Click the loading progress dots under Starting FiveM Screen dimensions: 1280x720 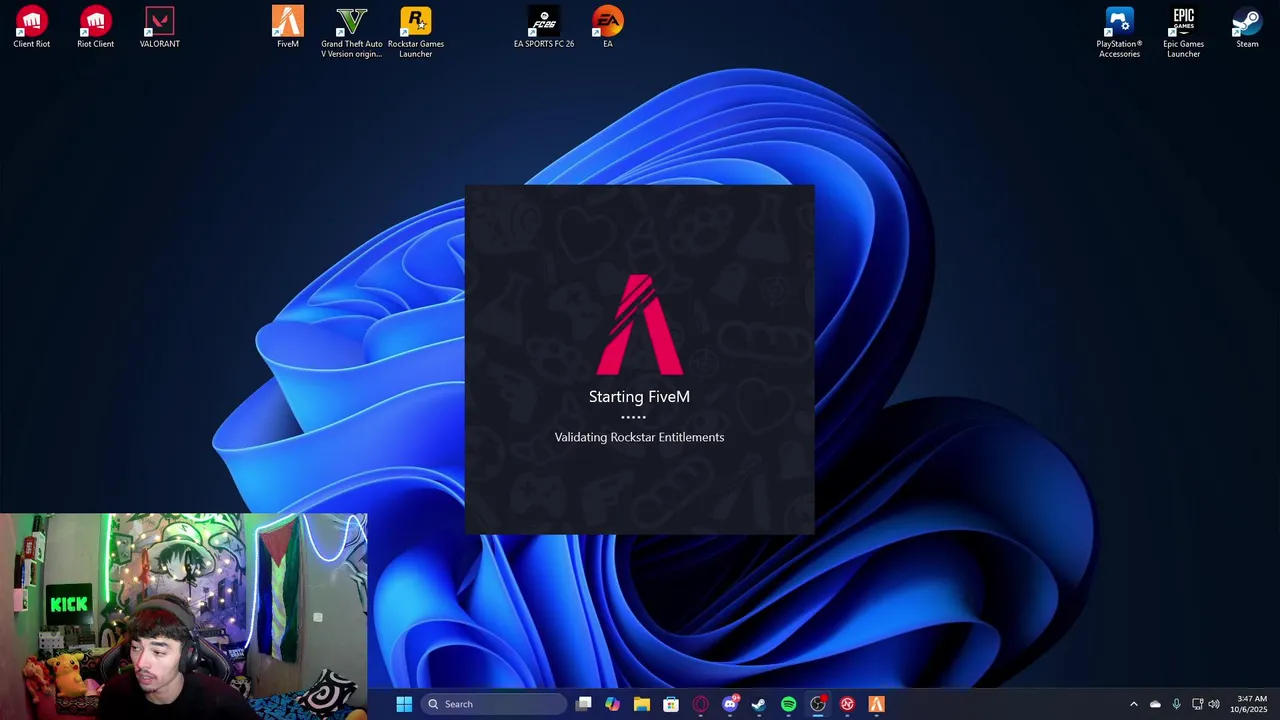coord(633,417)
